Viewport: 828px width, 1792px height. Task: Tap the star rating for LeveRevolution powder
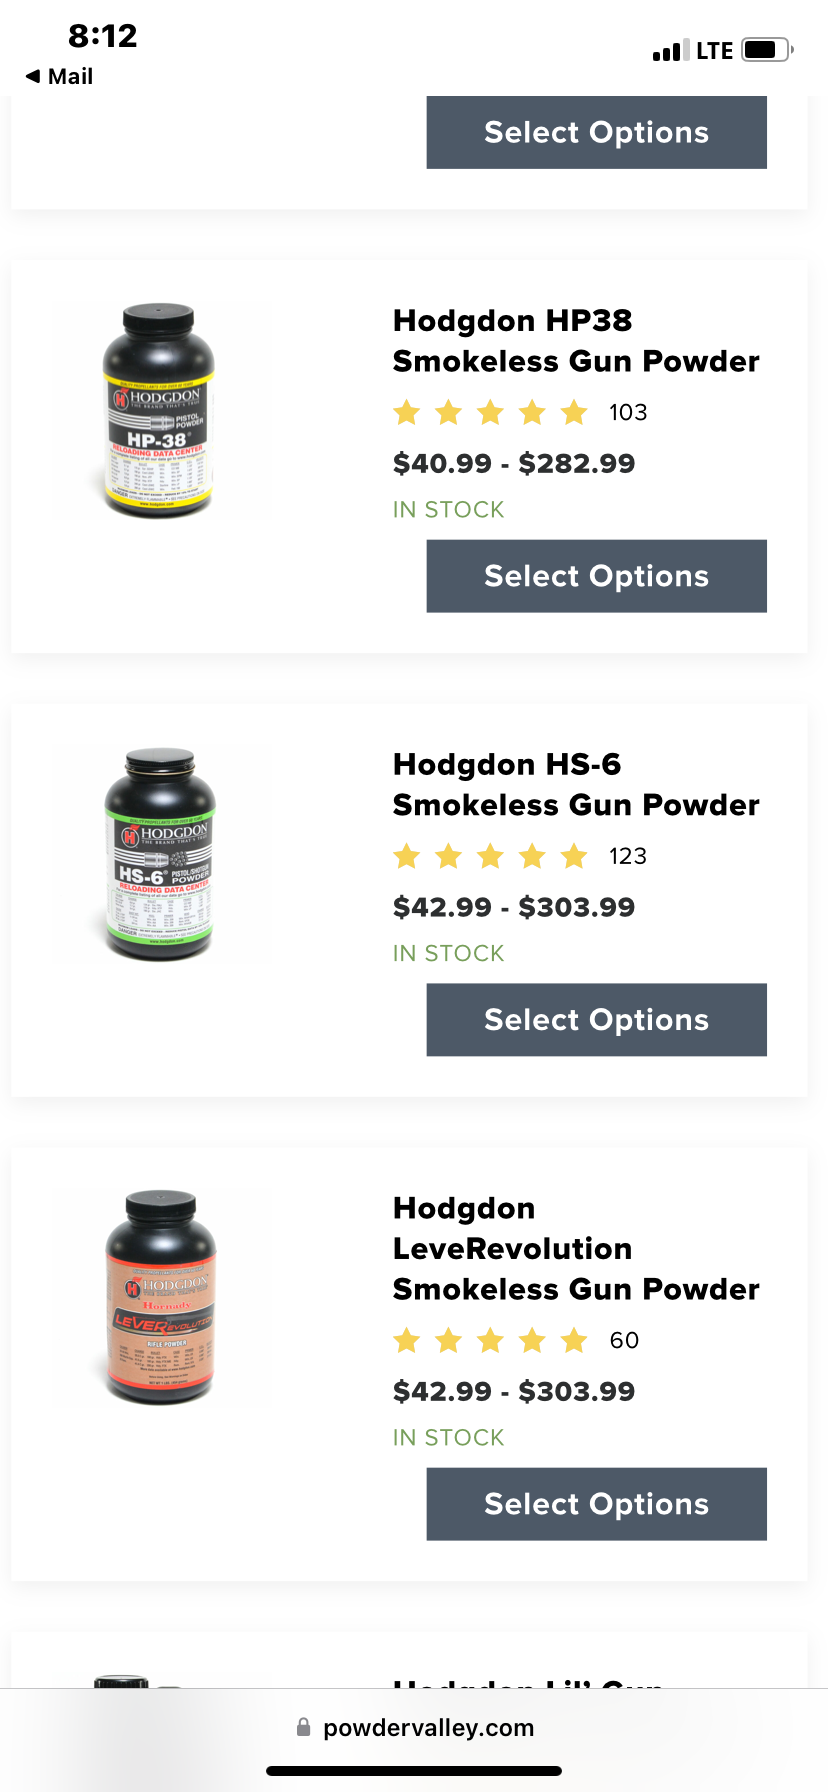click(x=490, y=1340)
